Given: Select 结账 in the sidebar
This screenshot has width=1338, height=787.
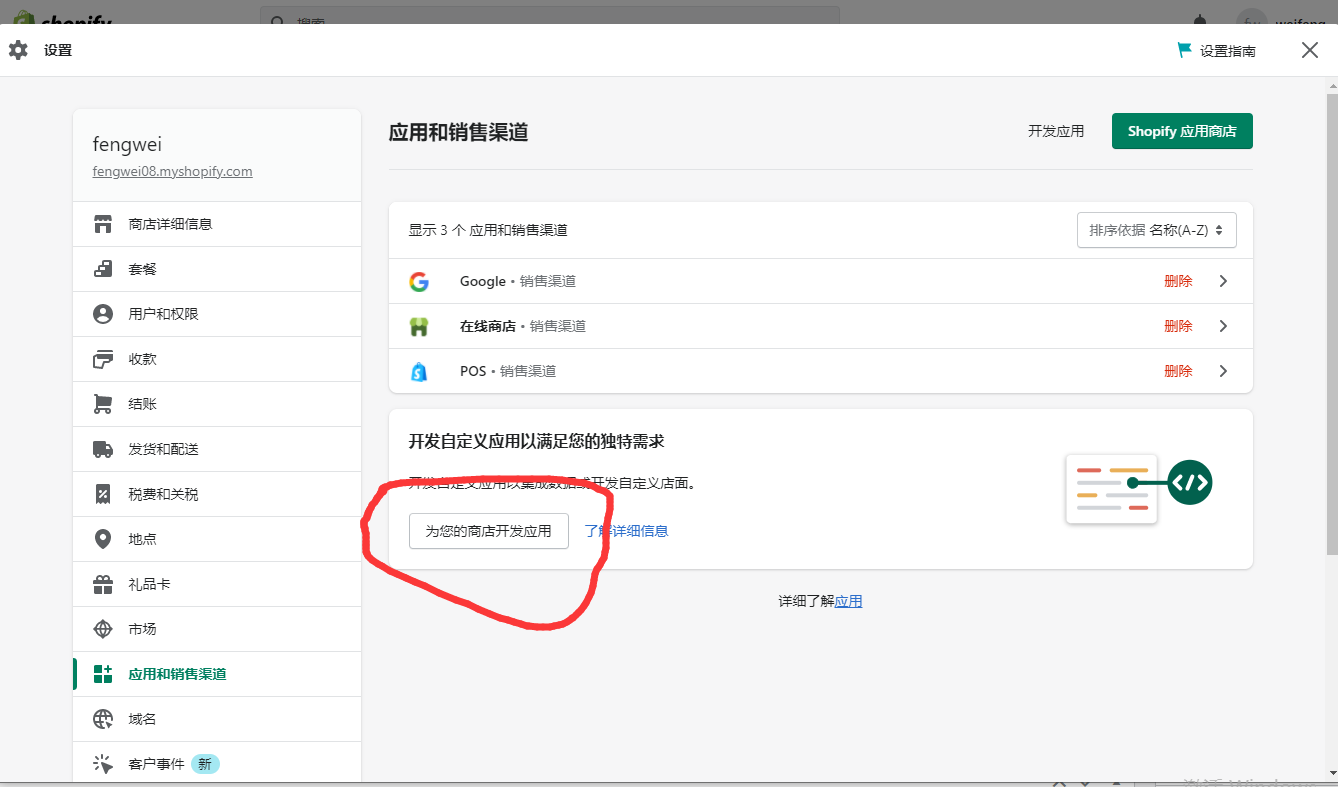Looking at the screenshot, I should point(217,404).
